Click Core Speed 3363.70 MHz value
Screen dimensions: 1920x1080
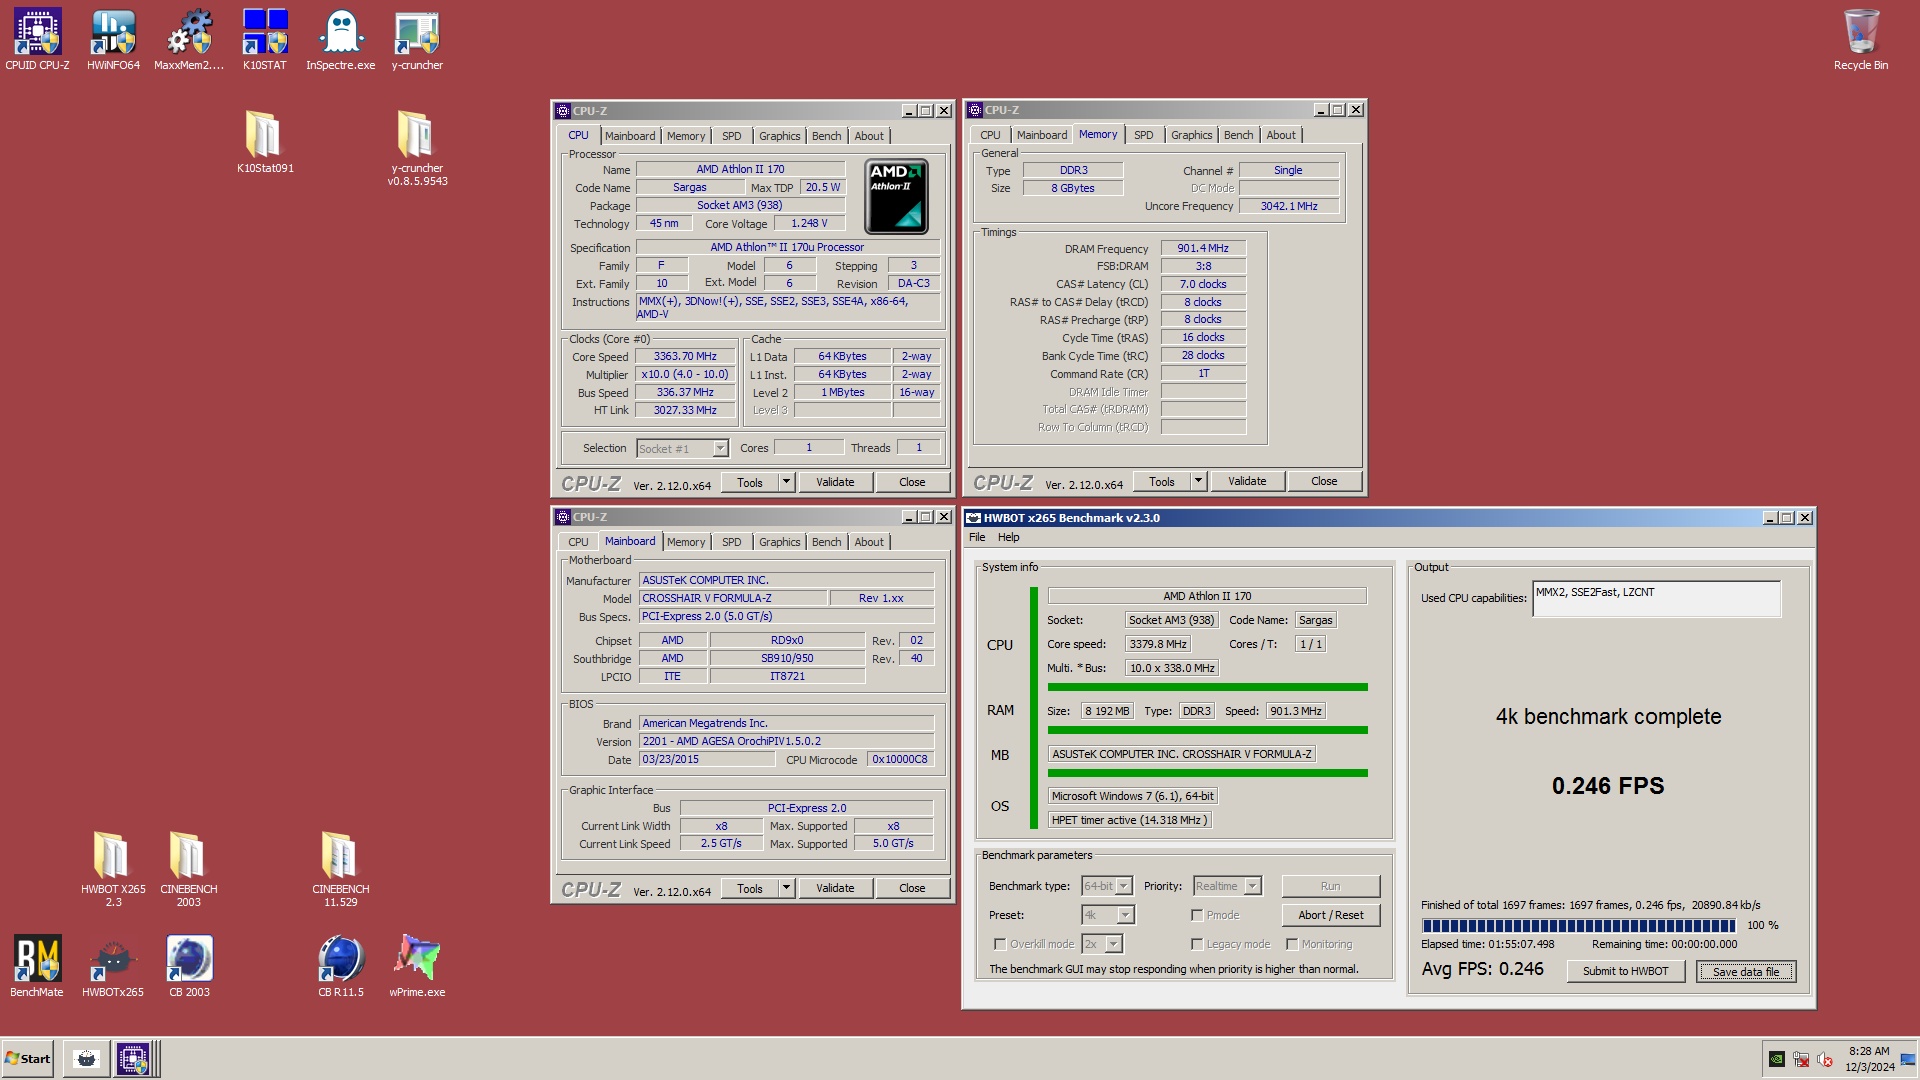point(685,357)
